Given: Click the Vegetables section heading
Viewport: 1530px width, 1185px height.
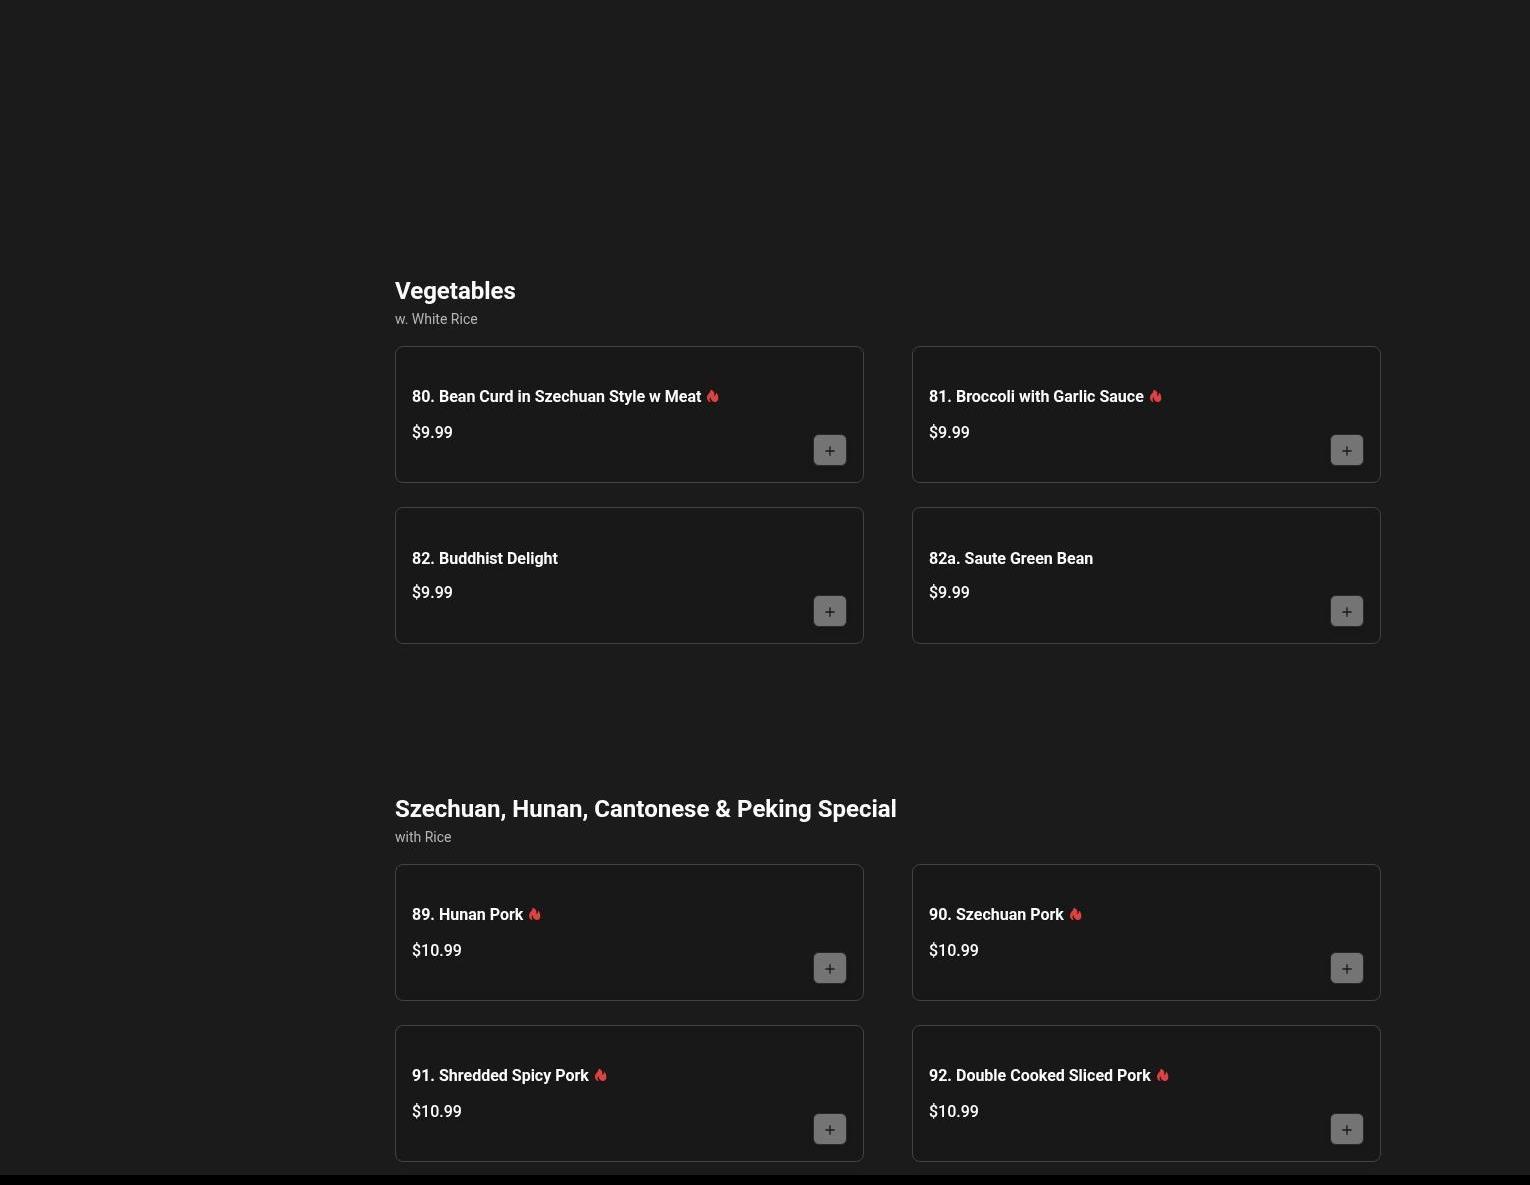Looking at the screenshot, I should 455,291.
